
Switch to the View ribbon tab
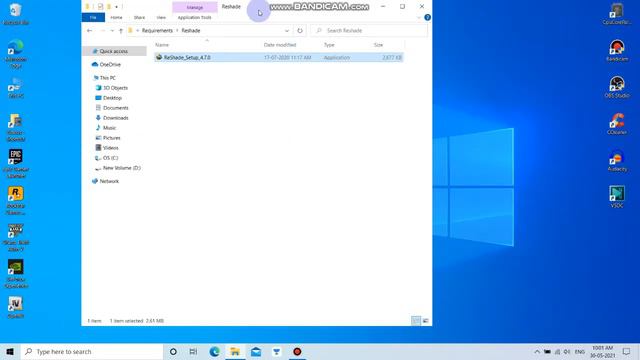[161, 18]
